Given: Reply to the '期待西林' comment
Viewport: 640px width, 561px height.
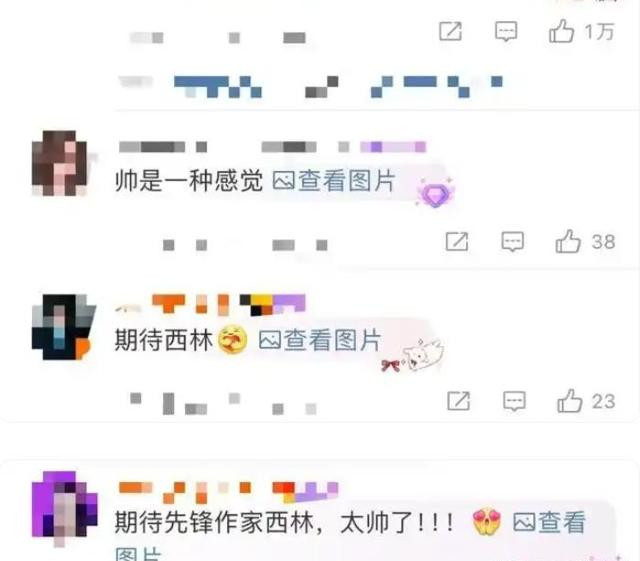Looking at the screenshot, I should coord(514,401).
